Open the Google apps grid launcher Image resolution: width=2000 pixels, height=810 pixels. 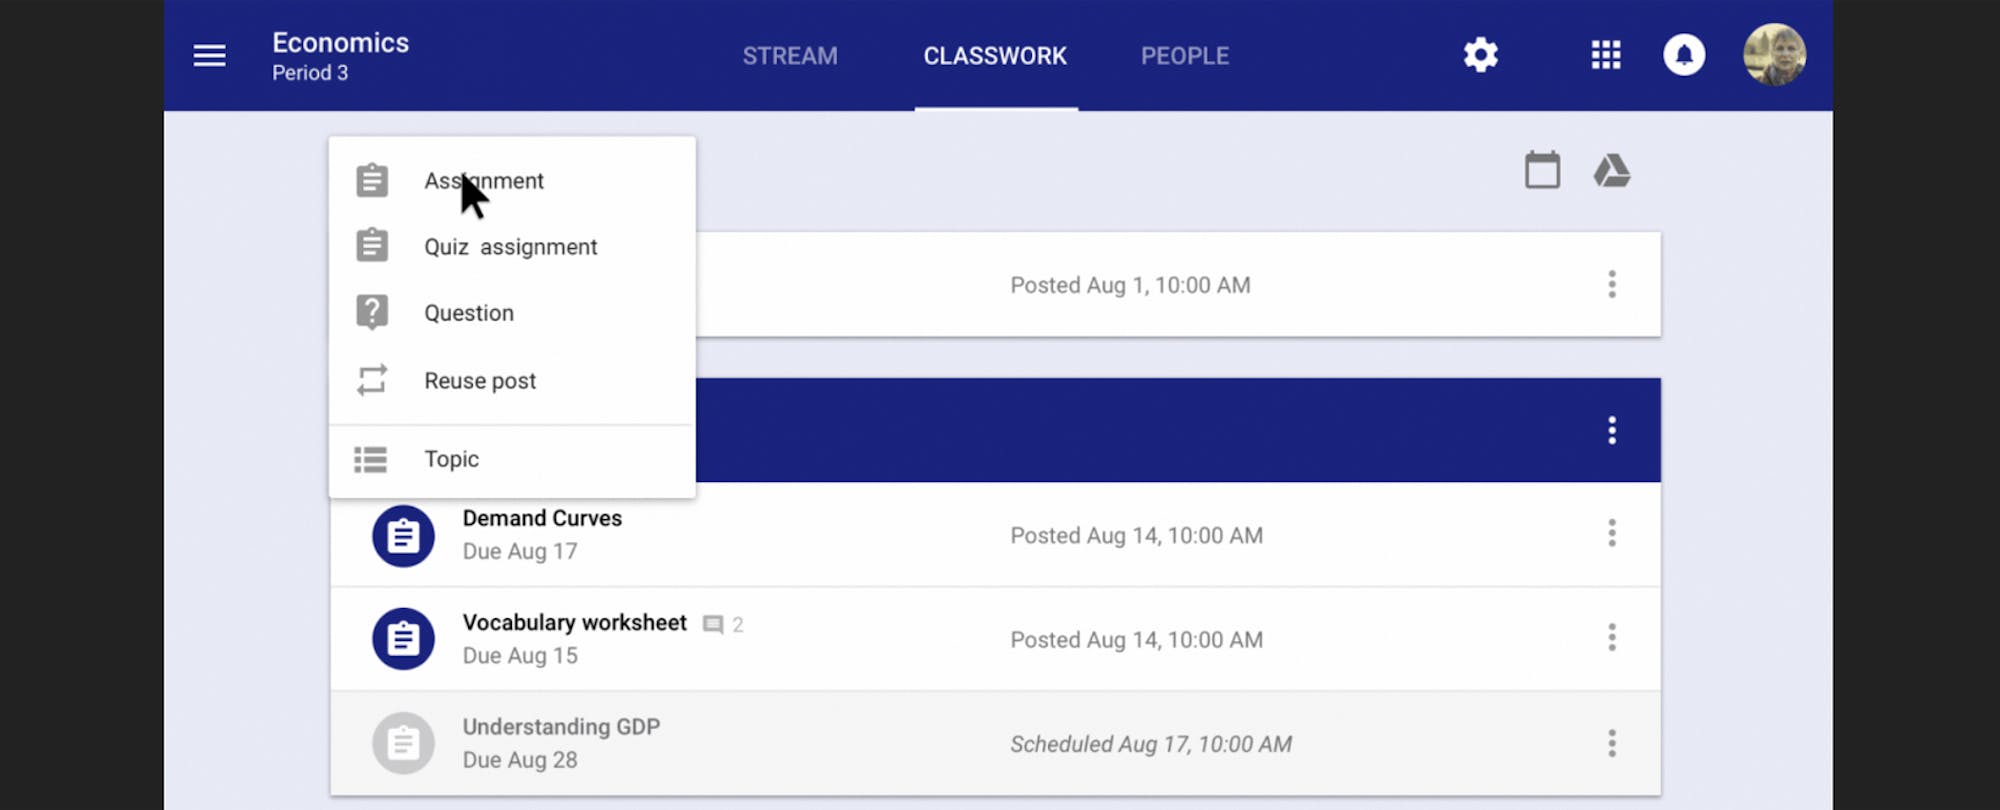(x=1605, y=55)
